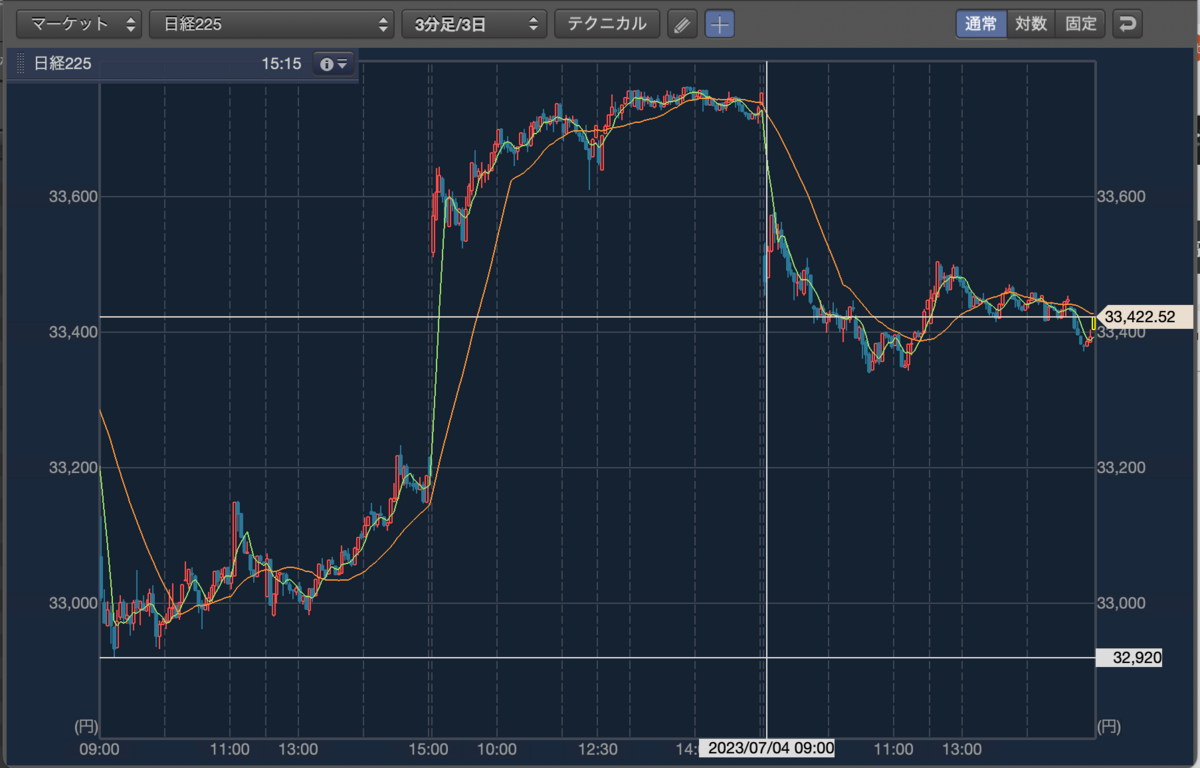
Task: Click the left axis 33,600 label
Action: tap(72, 197)
